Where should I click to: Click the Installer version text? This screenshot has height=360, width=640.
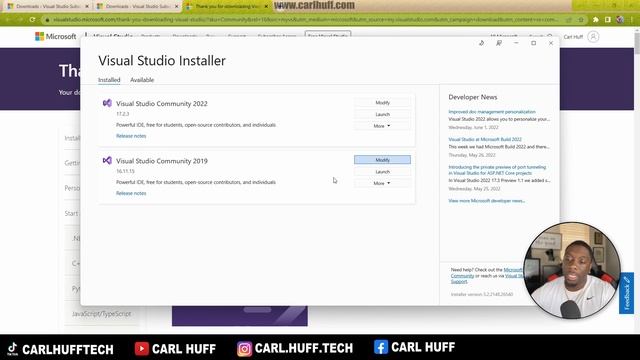coord(482,294)
